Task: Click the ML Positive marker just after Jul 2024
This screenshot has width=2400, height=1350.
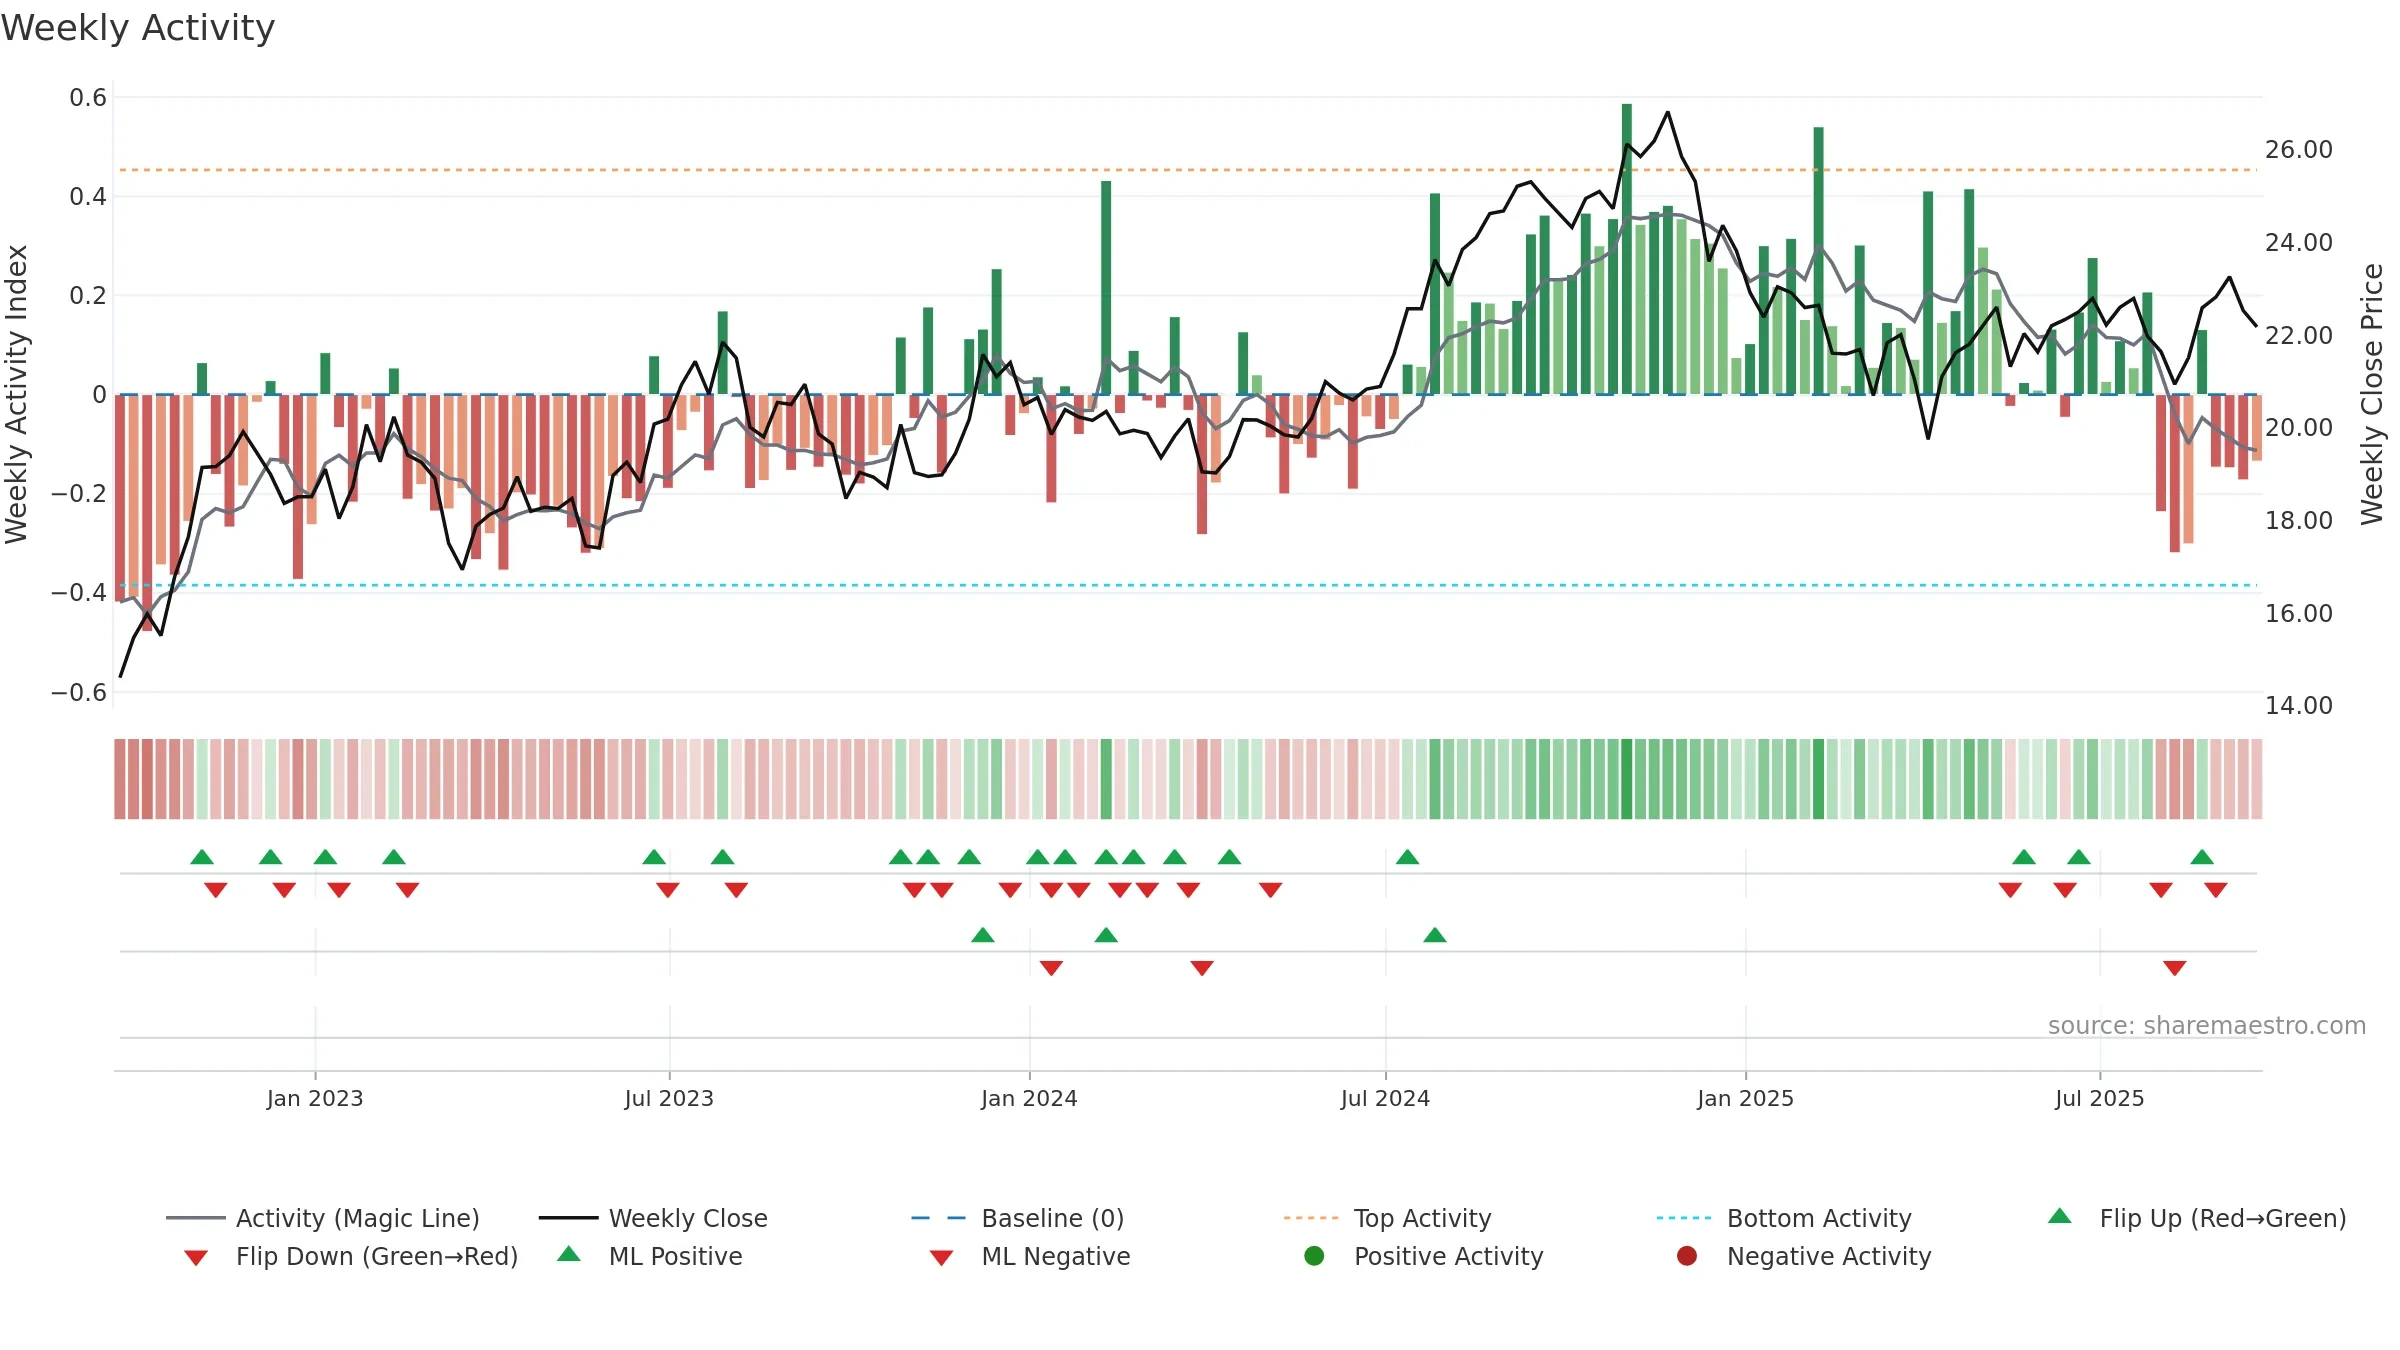Action: point(1435,935)
